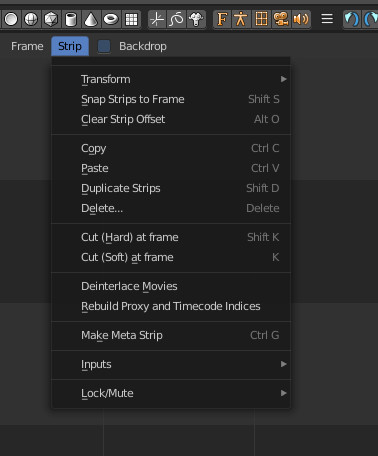378x456 pixels.
Task: Click Copy in the Strip menu
Action: [x=171, y=148]
